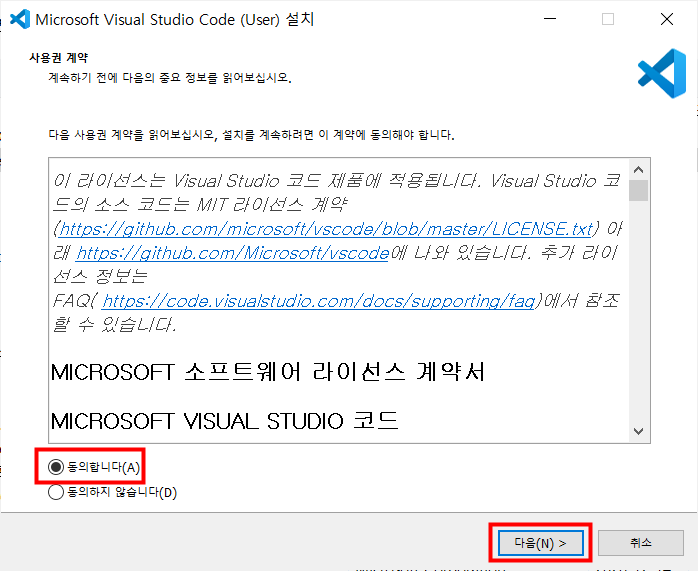Open the code.visualstudio.com FAQ link

click(x=318, y=301)
